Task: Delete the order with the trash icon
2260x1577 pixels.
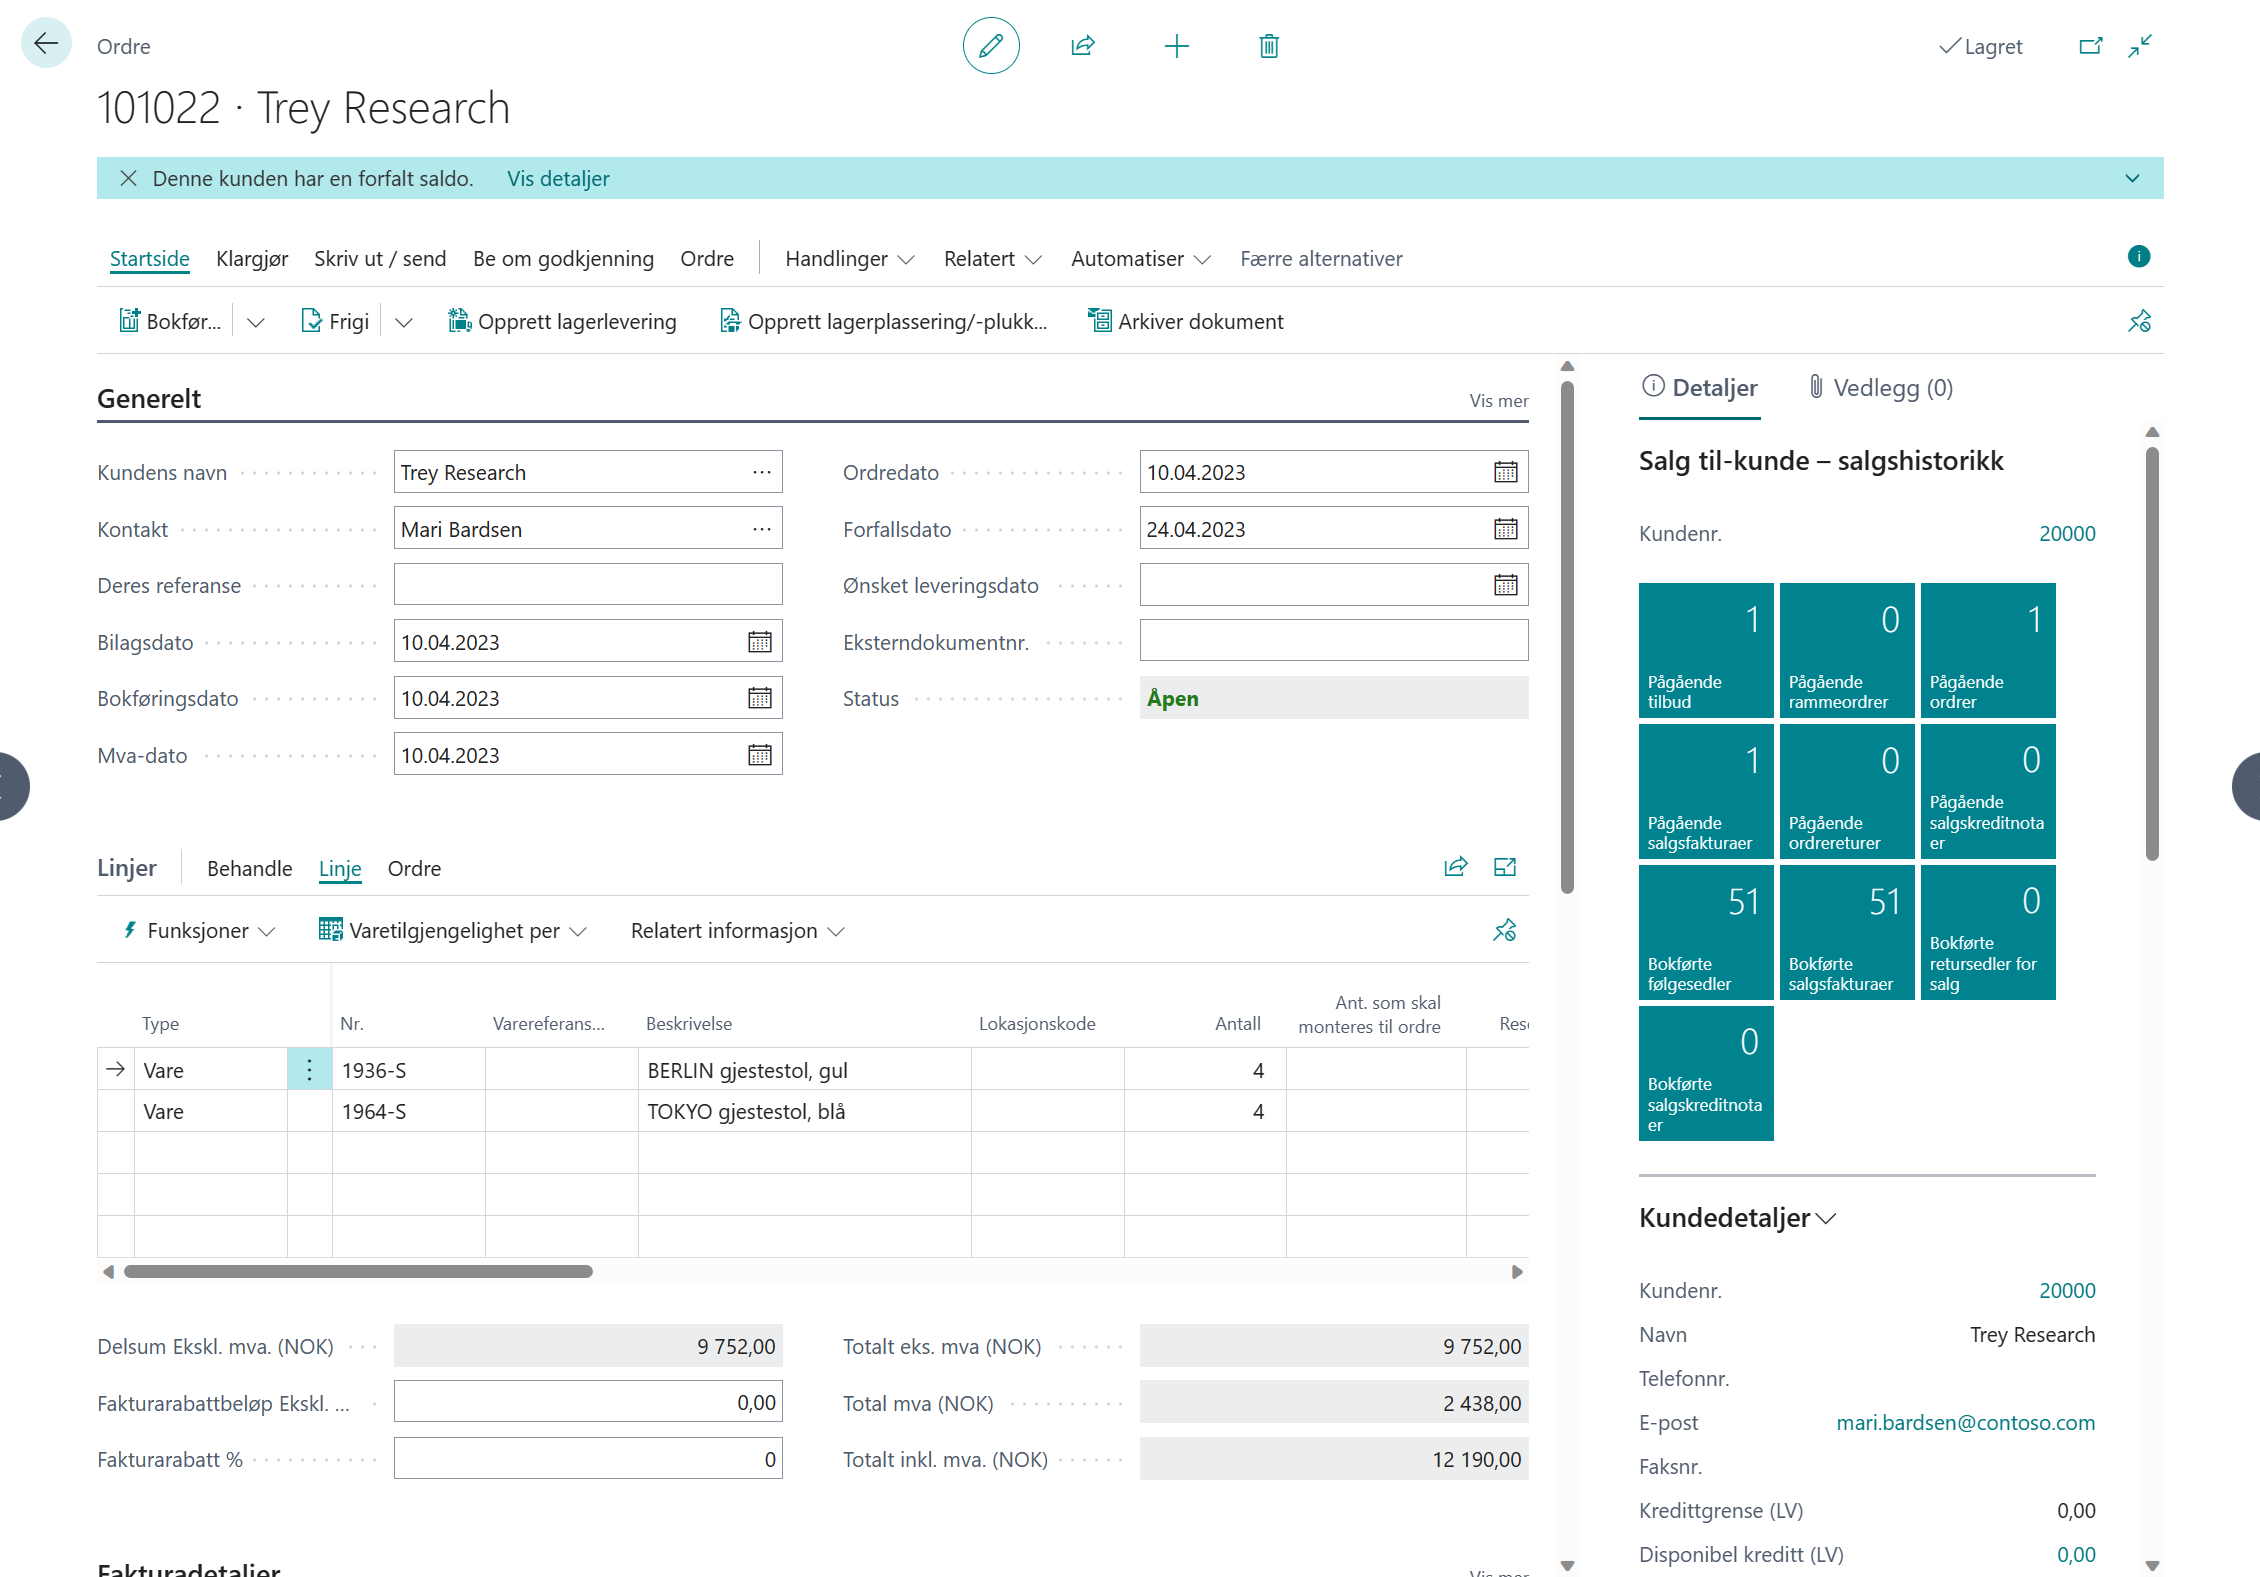Action: pos(1269,46)
